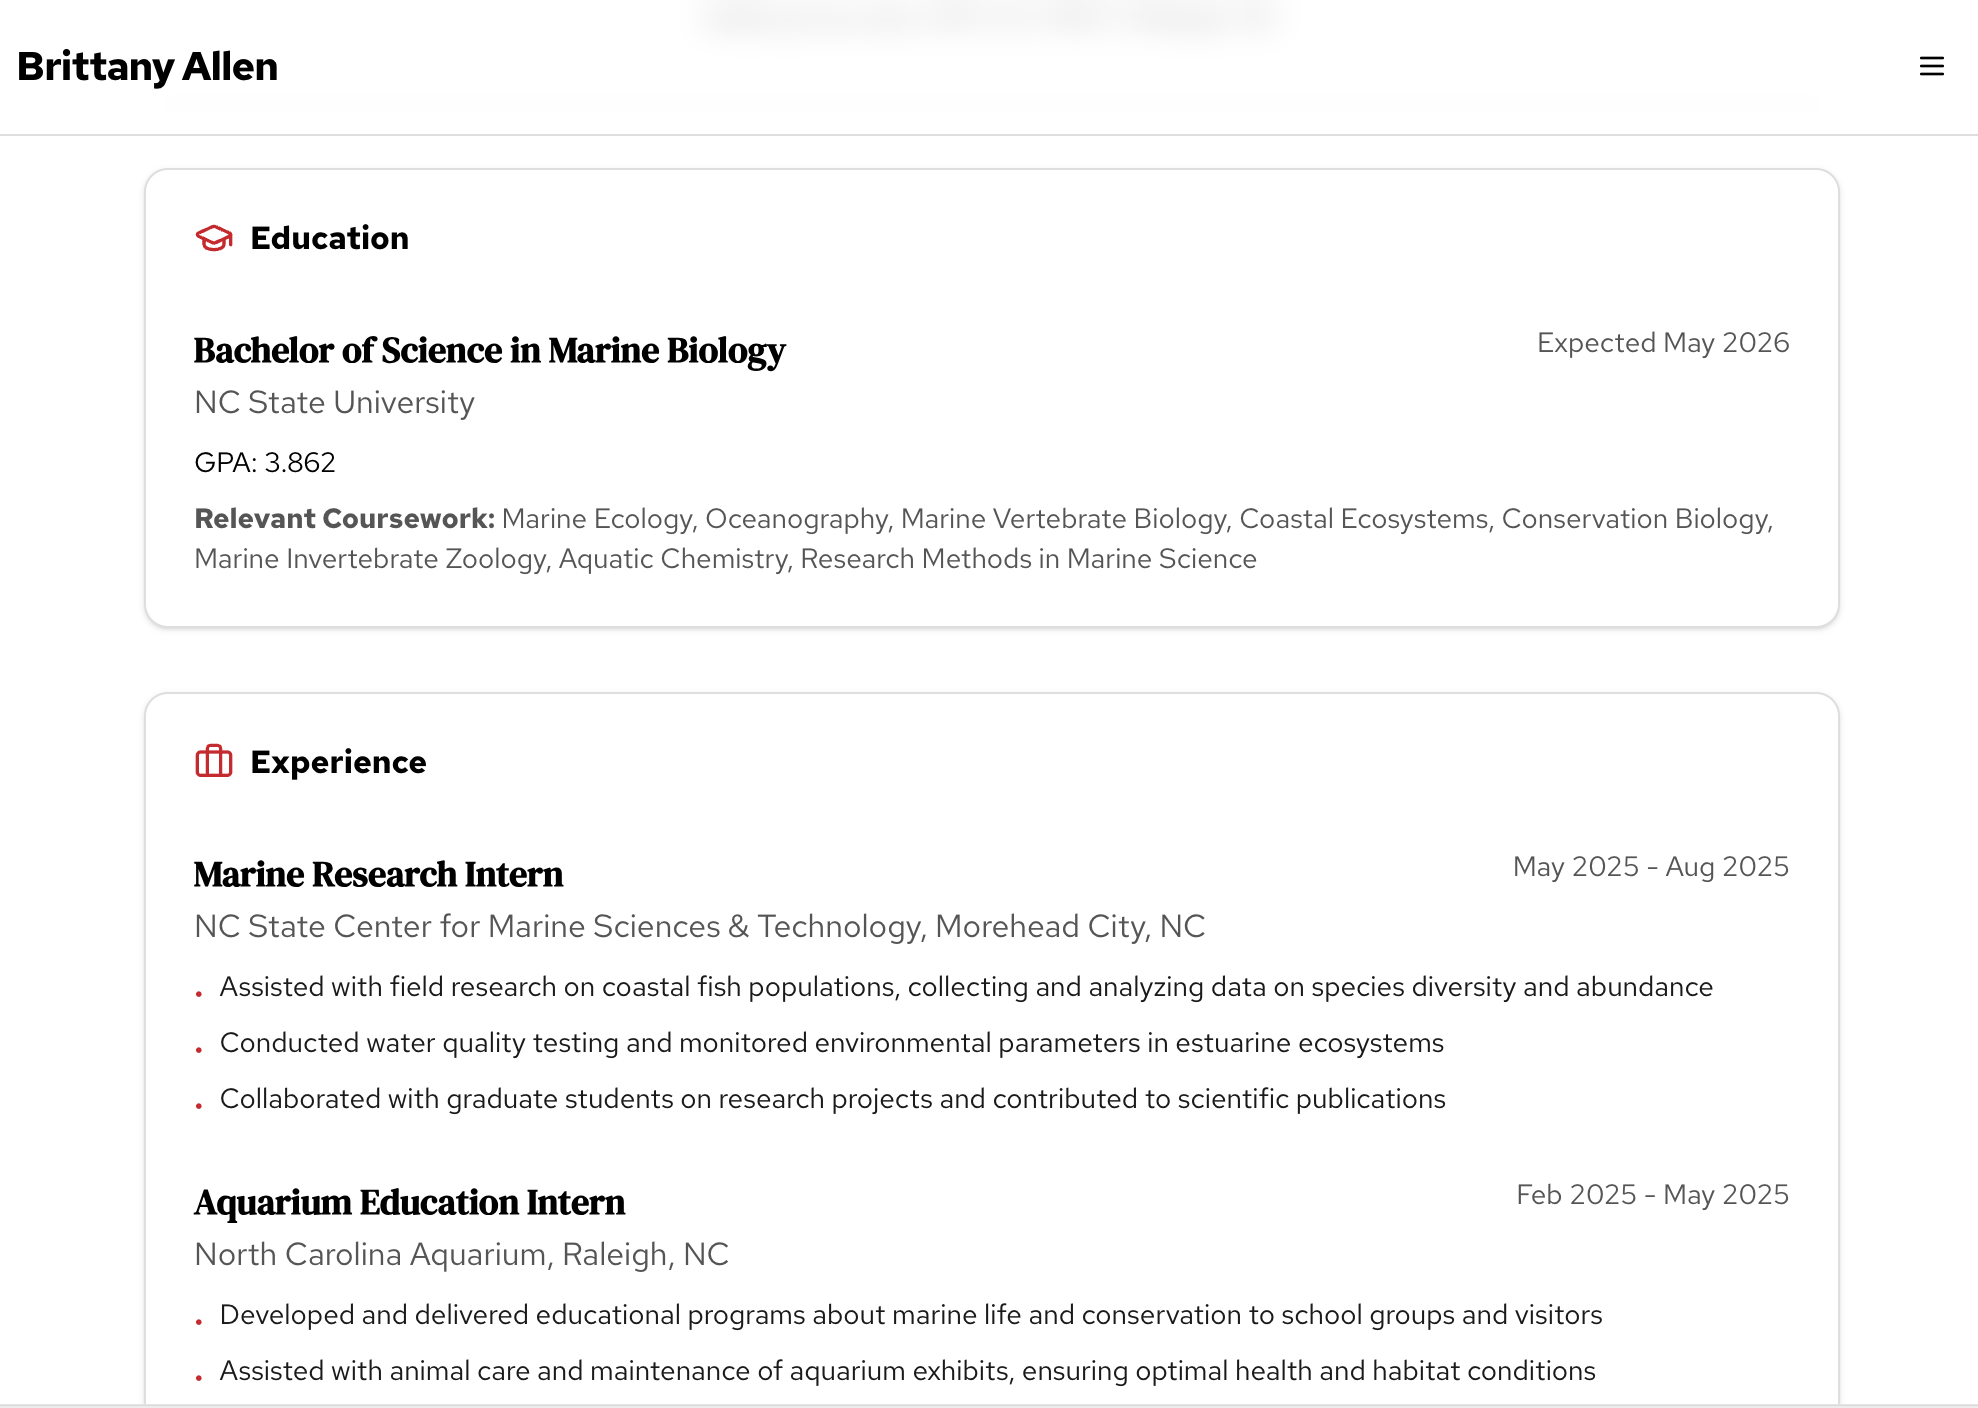Click the NC State University text
The height and width of the screenshot is (1408, 1978).
[x=334, y=403]
